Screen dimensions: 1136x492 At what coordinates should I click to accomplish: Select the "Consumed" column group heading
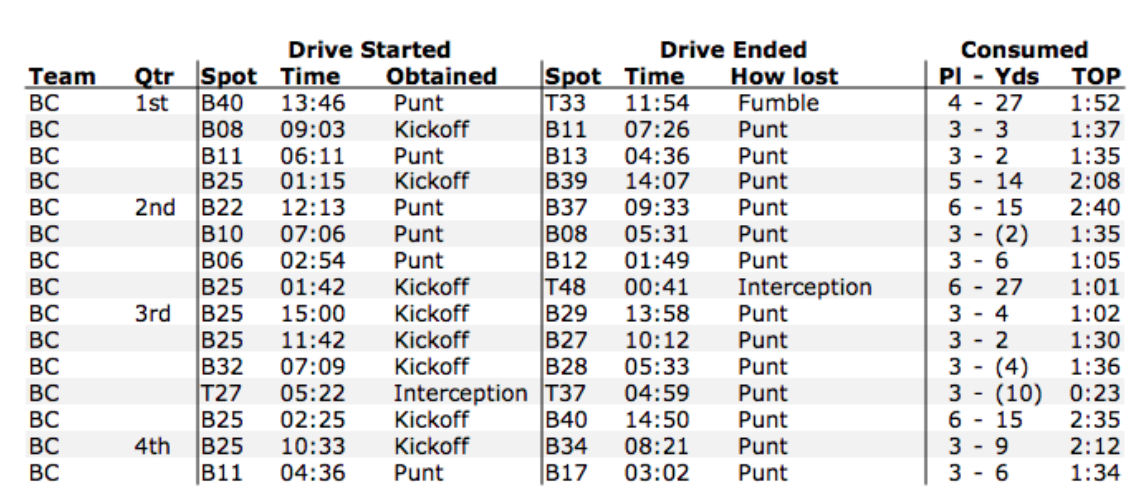pos(1023,49)
